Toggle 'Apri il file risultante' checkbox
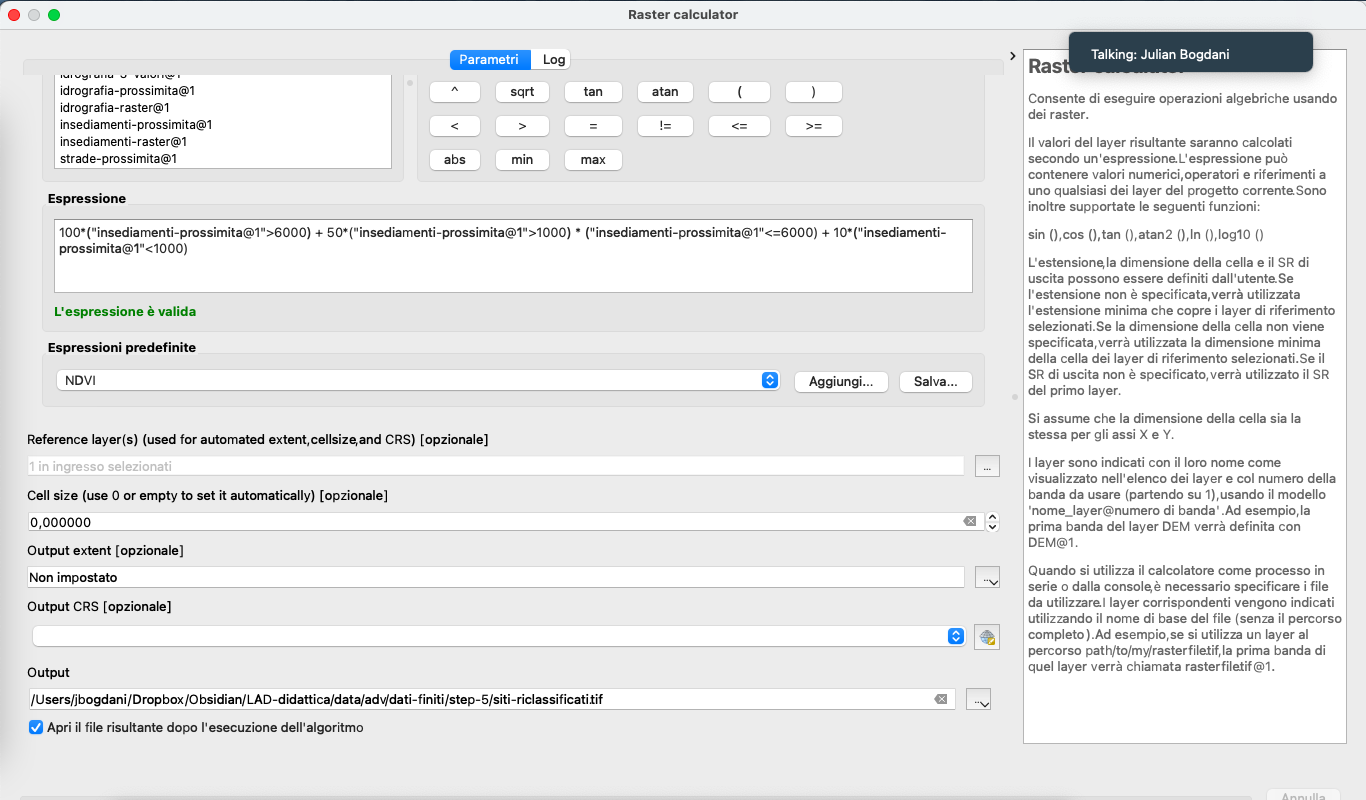The height and width of the screenshot is (800, 1366). coord(36,728)
